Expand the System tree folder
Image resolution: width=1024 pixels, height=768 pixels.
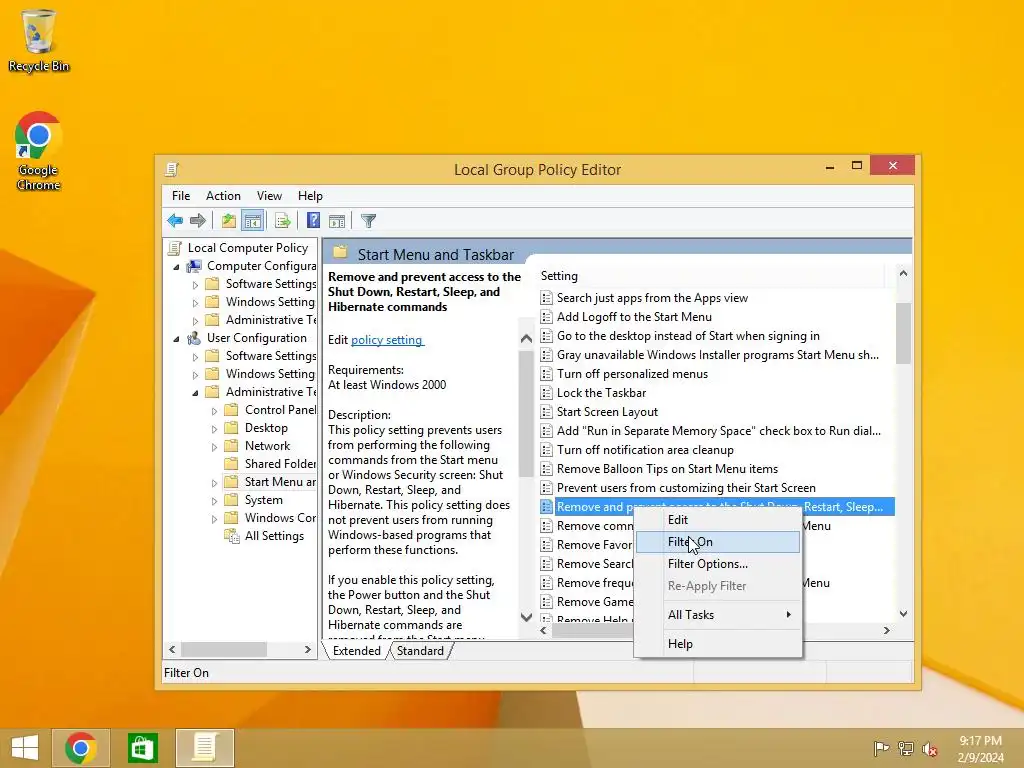click(x=214, y=501)
